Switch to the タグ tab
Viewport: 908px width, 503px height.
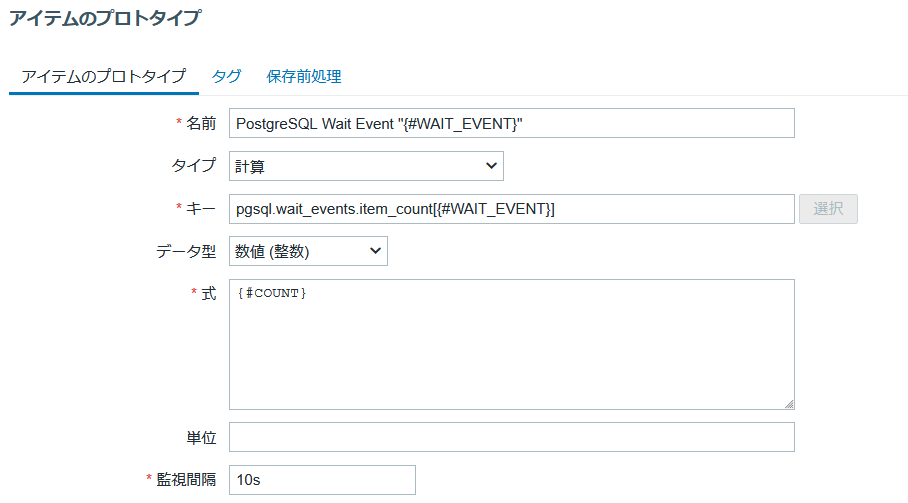pos(226,76)
